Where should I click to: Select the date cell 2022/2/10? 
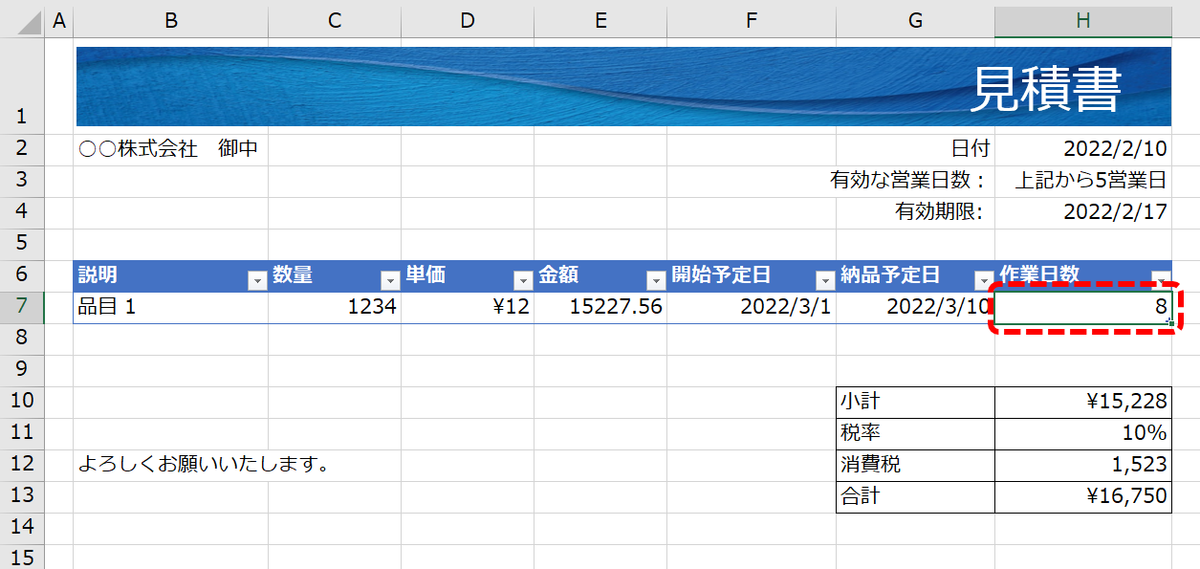(1084, 149)
